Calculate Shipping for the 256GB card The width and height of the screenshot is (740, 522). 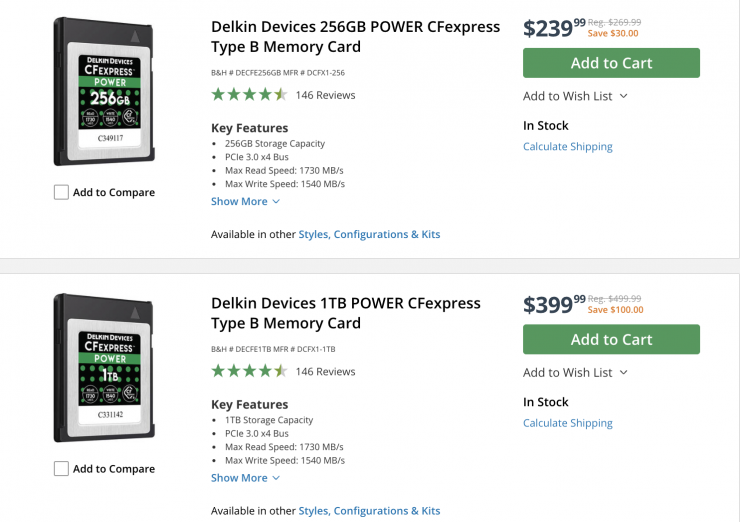point(567,146)
